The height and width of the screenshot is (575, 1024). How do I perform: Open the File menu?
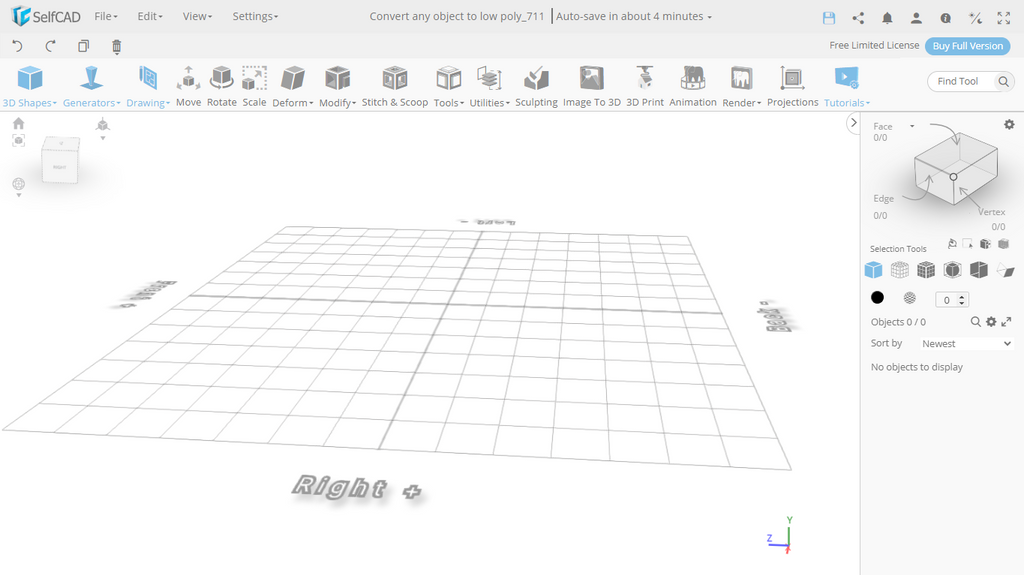pyautogui.click(x=105, y=17)
